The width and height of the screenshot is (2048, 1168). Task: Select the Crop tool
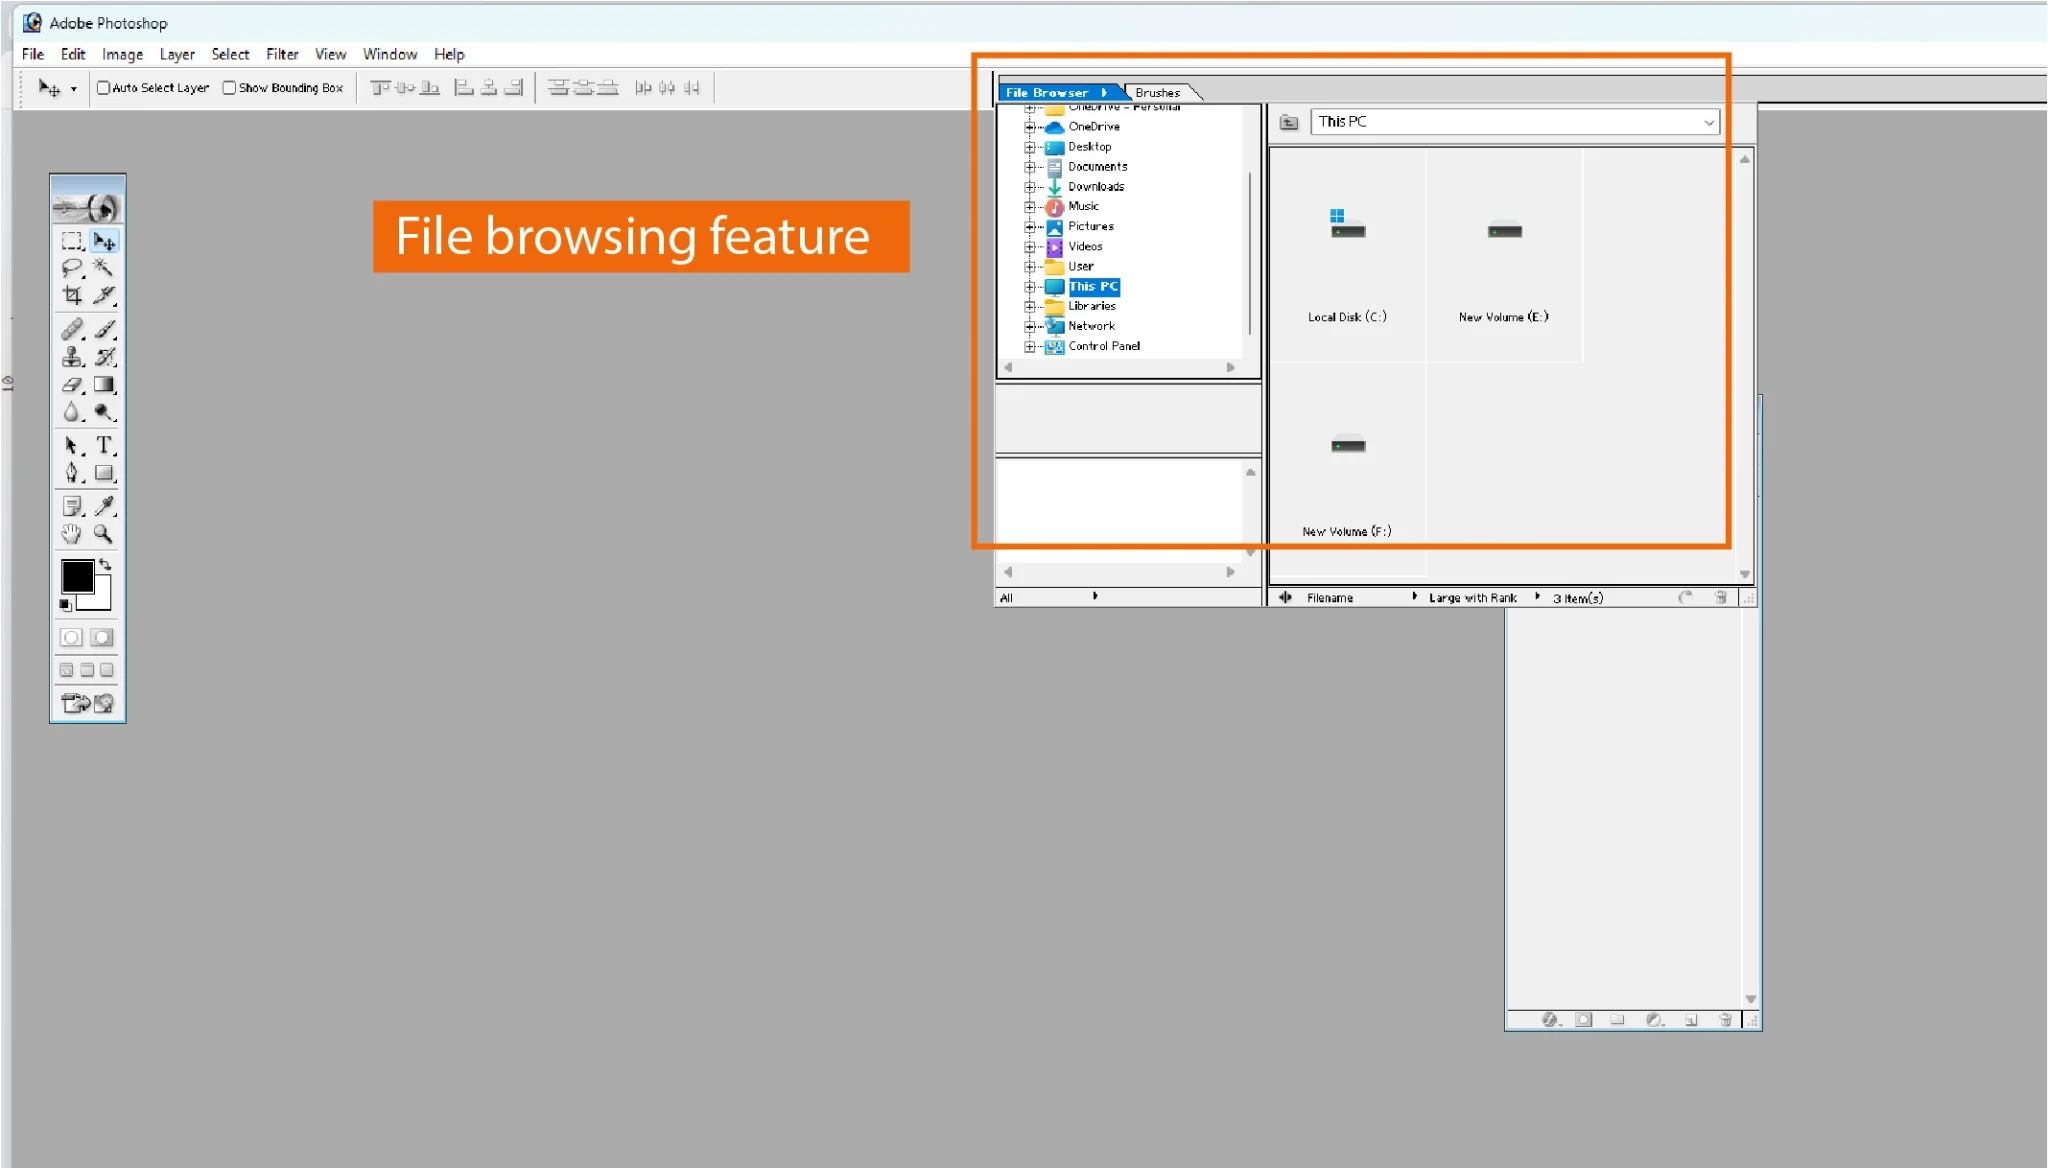point(71,295)
